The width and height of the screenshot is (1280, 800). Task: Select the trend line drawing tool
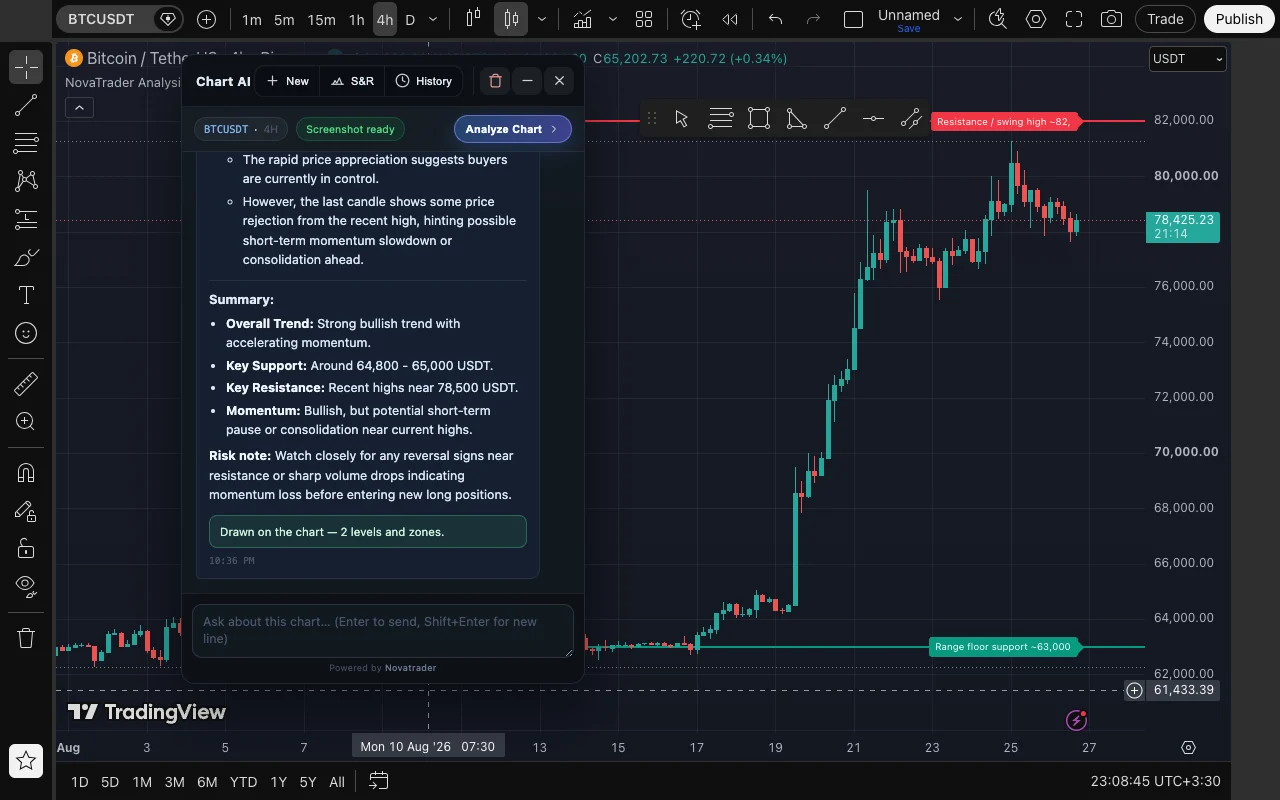[26, 105]
